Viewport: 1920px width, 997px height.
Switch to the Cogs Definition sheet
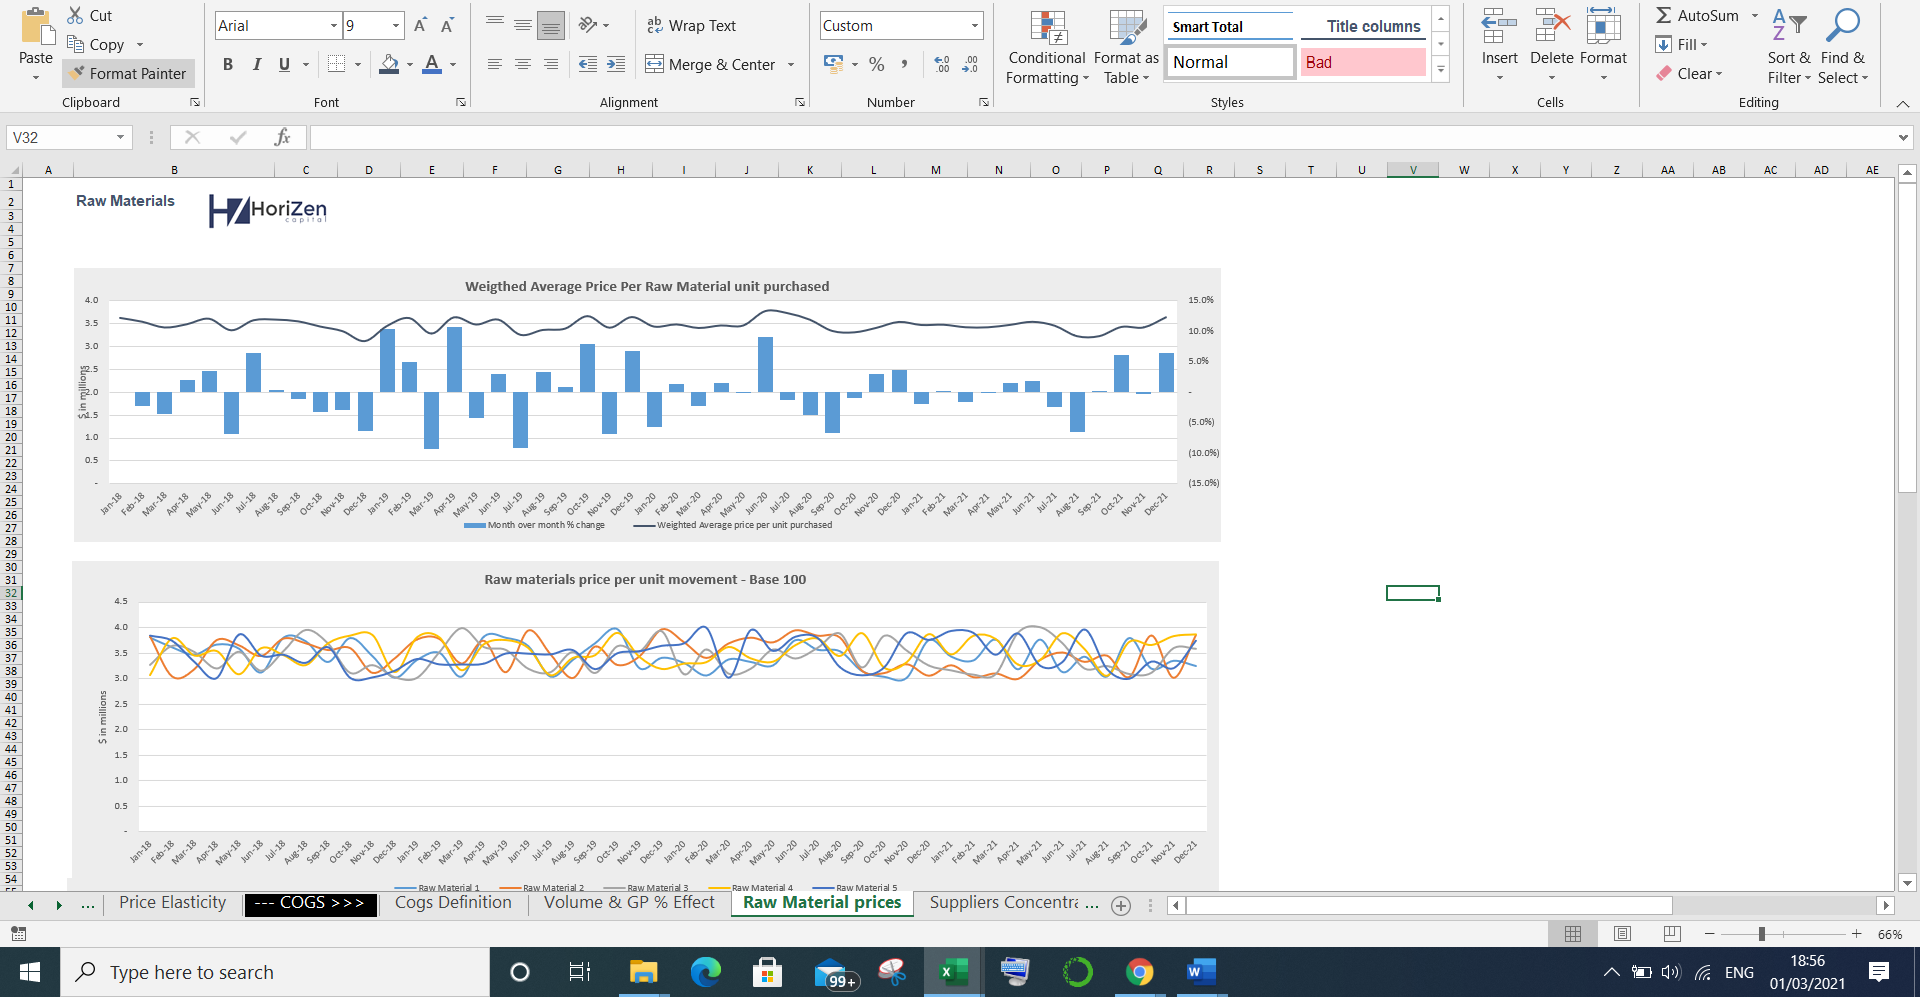(x=453, y=903)
